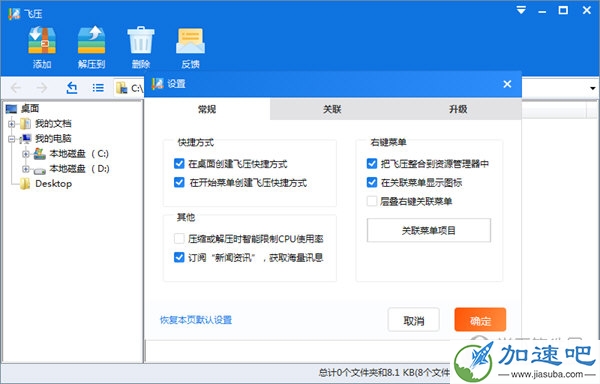Viewport: 600px width, 384px height.
Task: Minimize the 飞压 main window
Action: [x=542, y=11]
